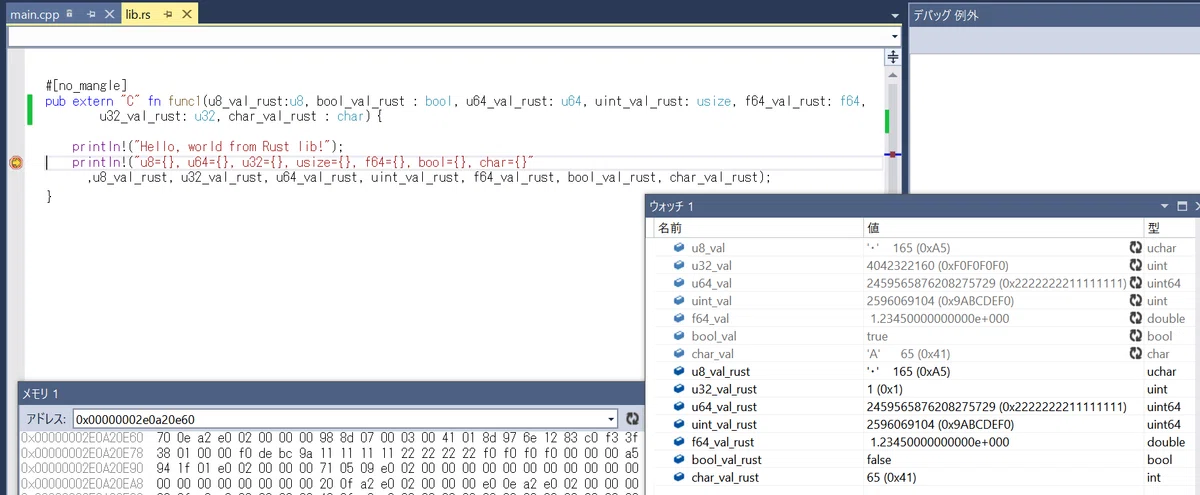Select the bool_val_rust watch name
The height and width of the screenshot is (495, 1200).
click(727, 460)
